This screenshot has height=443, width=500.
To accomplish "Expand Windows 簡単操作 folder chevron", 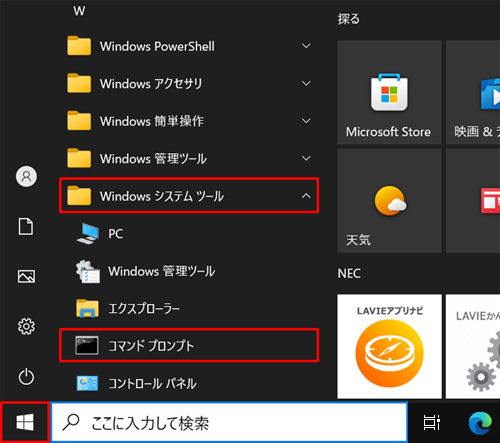I will (x=306, y=121).
